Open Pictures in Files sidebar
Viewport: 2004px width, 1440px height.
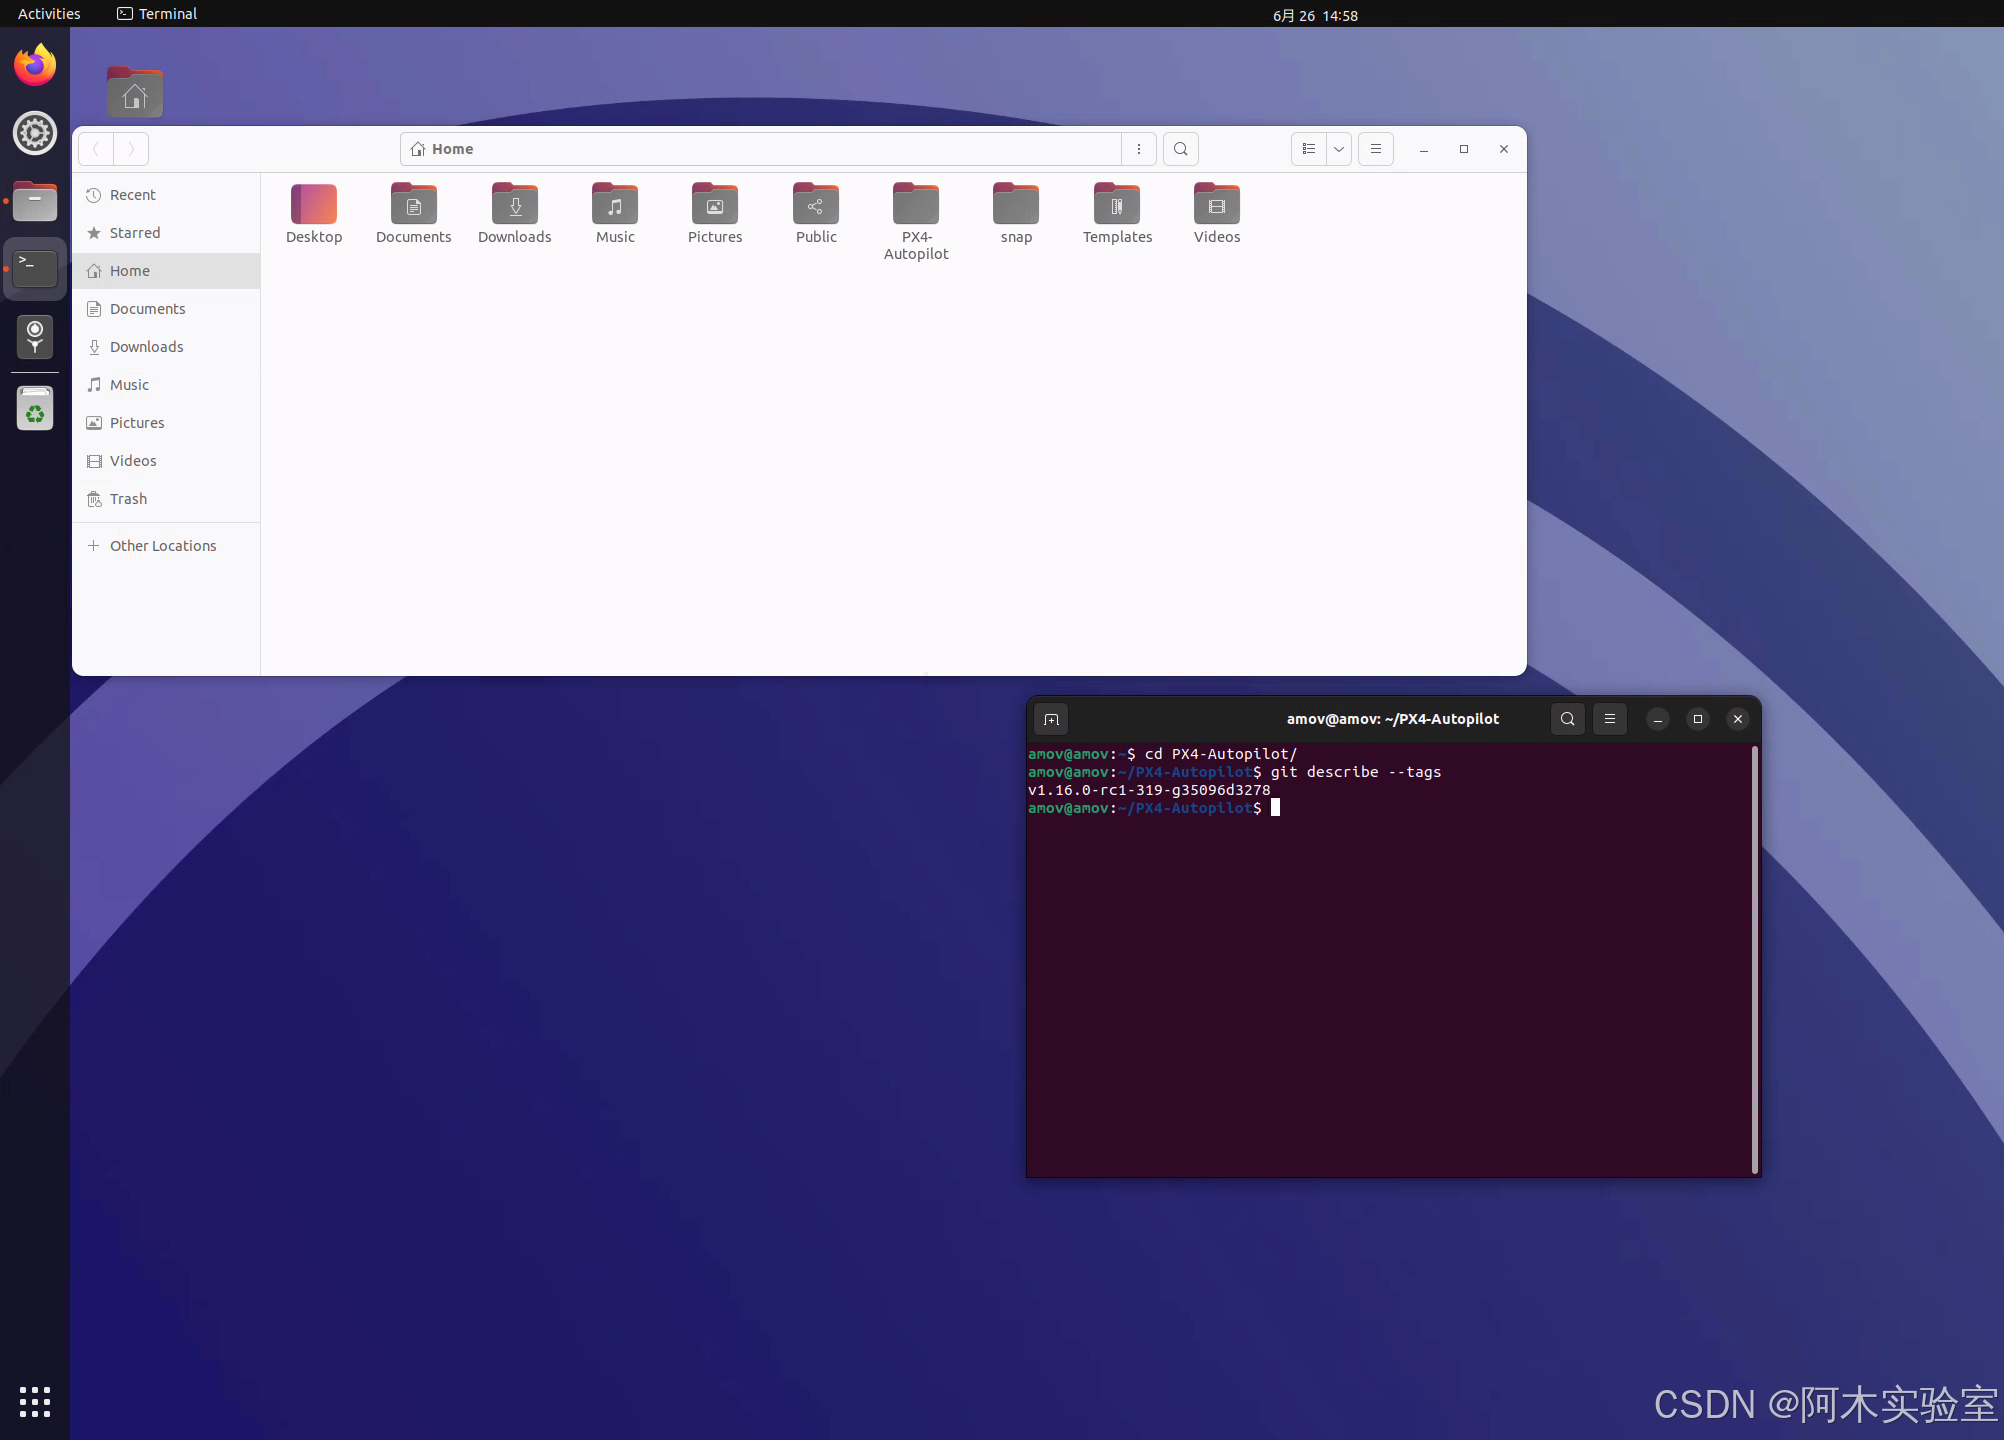click(x=166, y=423)
